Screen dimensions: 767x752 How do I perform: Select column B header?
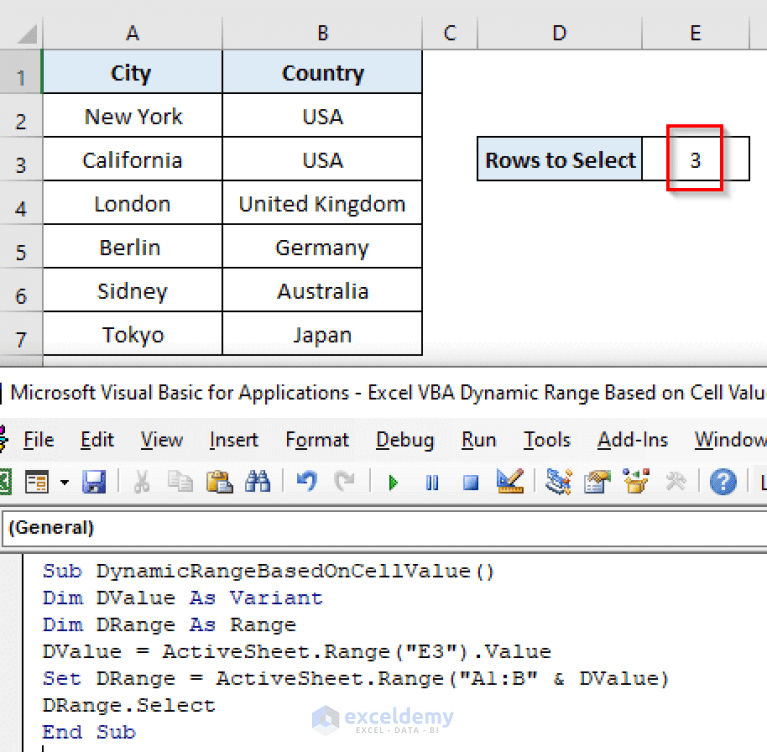322,33
